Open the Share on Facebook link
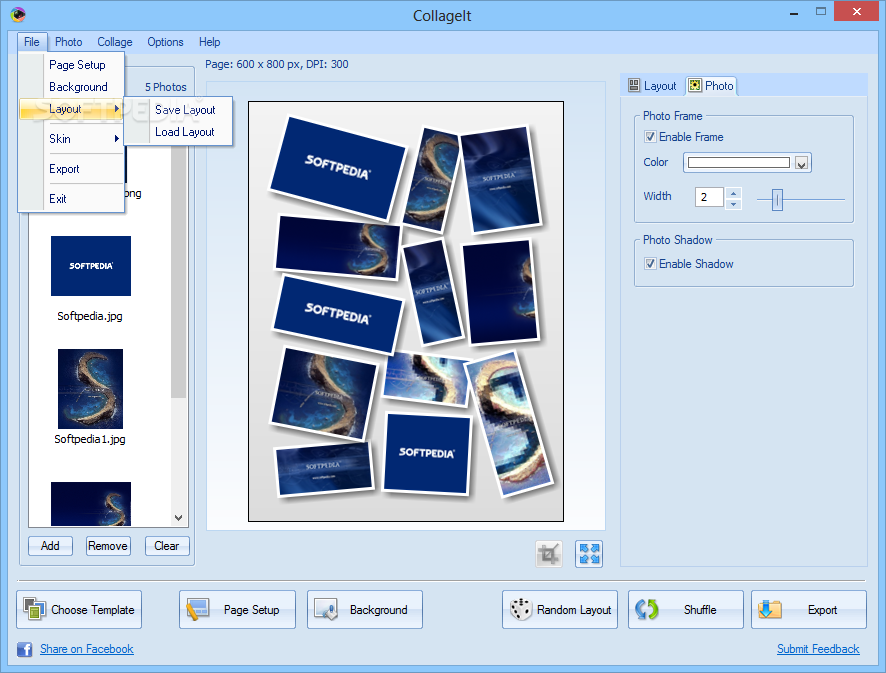886x673 pixels. [86, 649]
